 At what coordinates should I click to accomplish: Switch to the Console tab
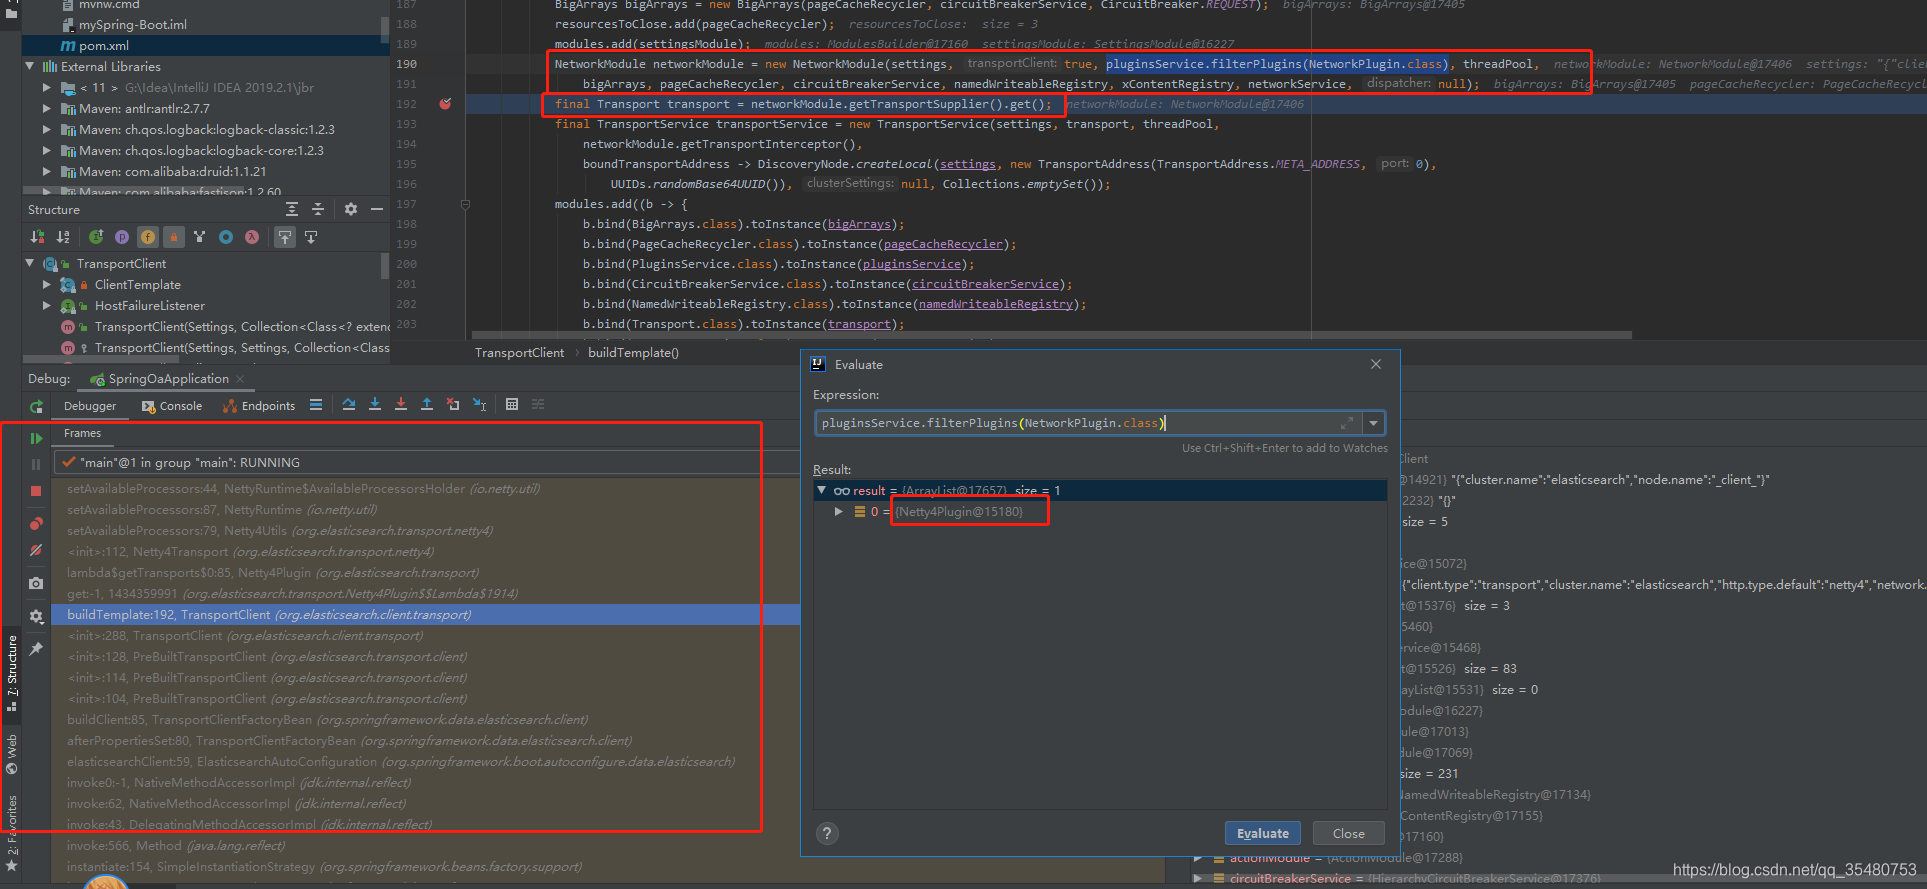pos(172,406)
